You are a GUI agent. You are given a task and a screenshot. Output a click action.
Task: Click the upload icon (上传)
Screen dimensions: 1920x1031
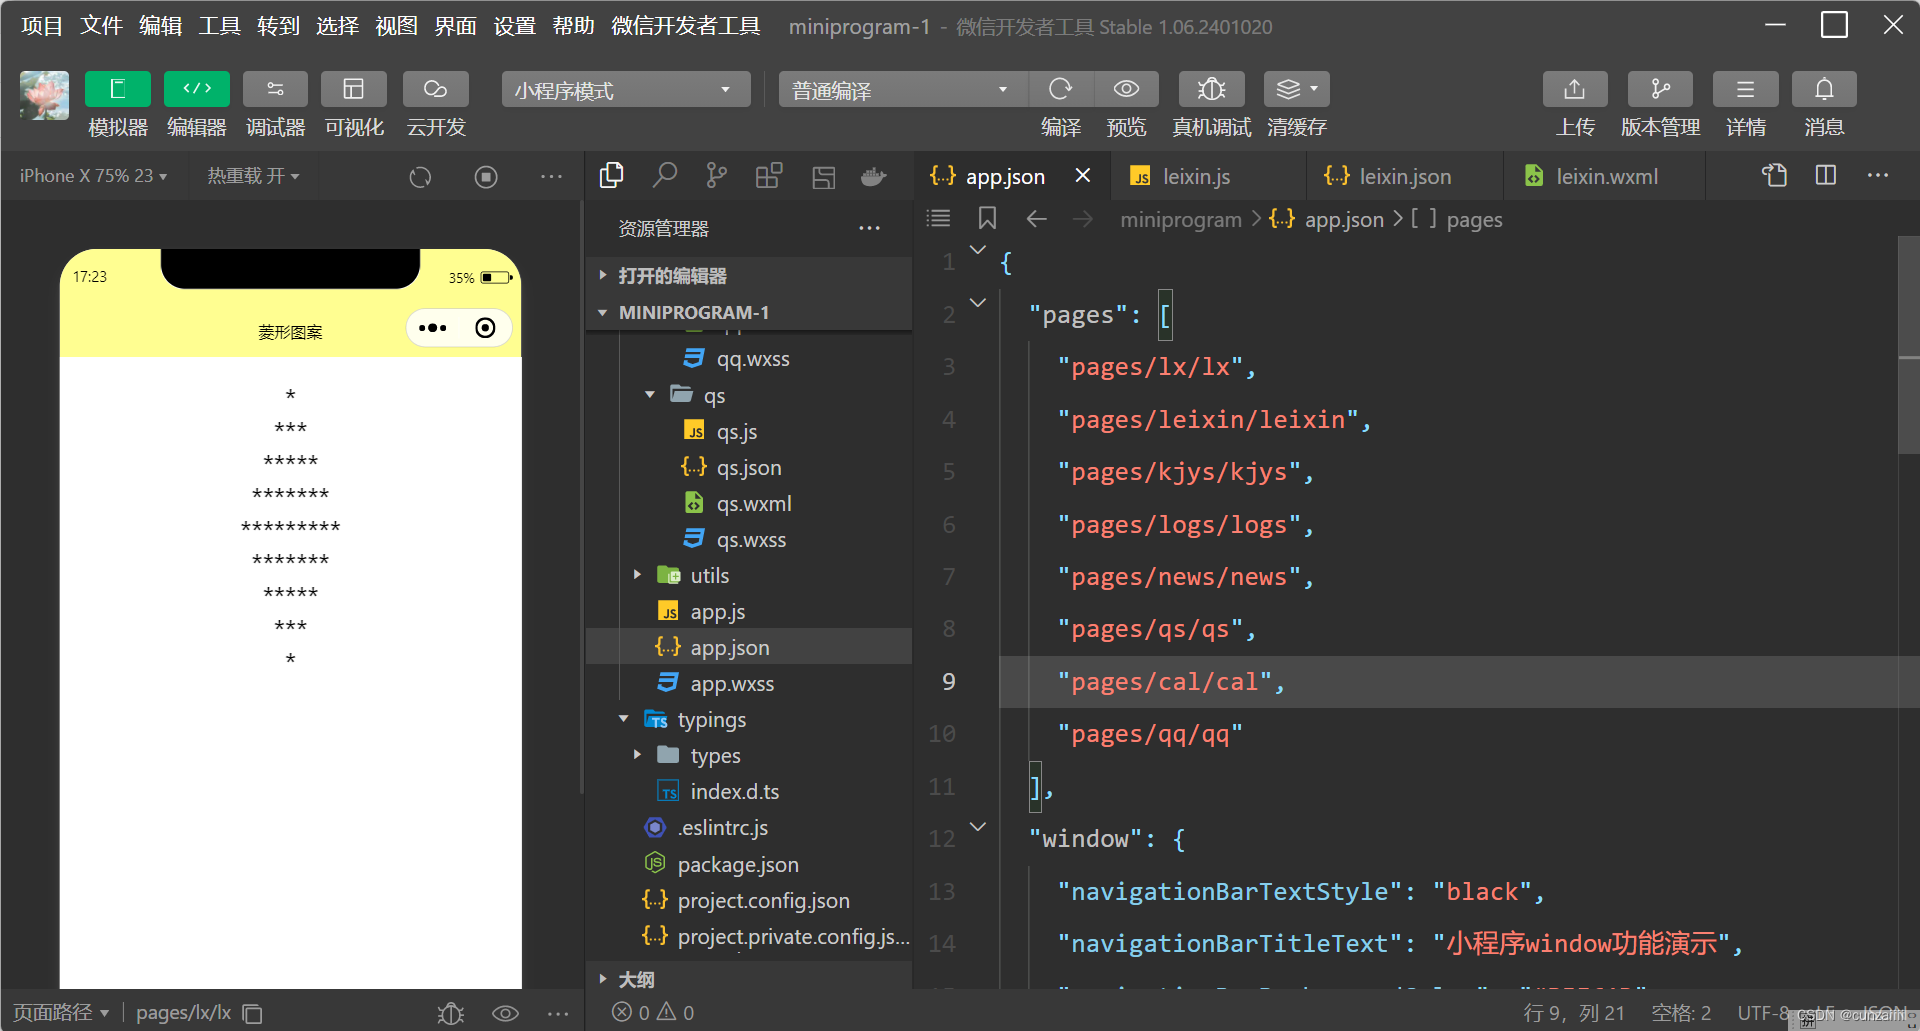(x=1575, y=89)
